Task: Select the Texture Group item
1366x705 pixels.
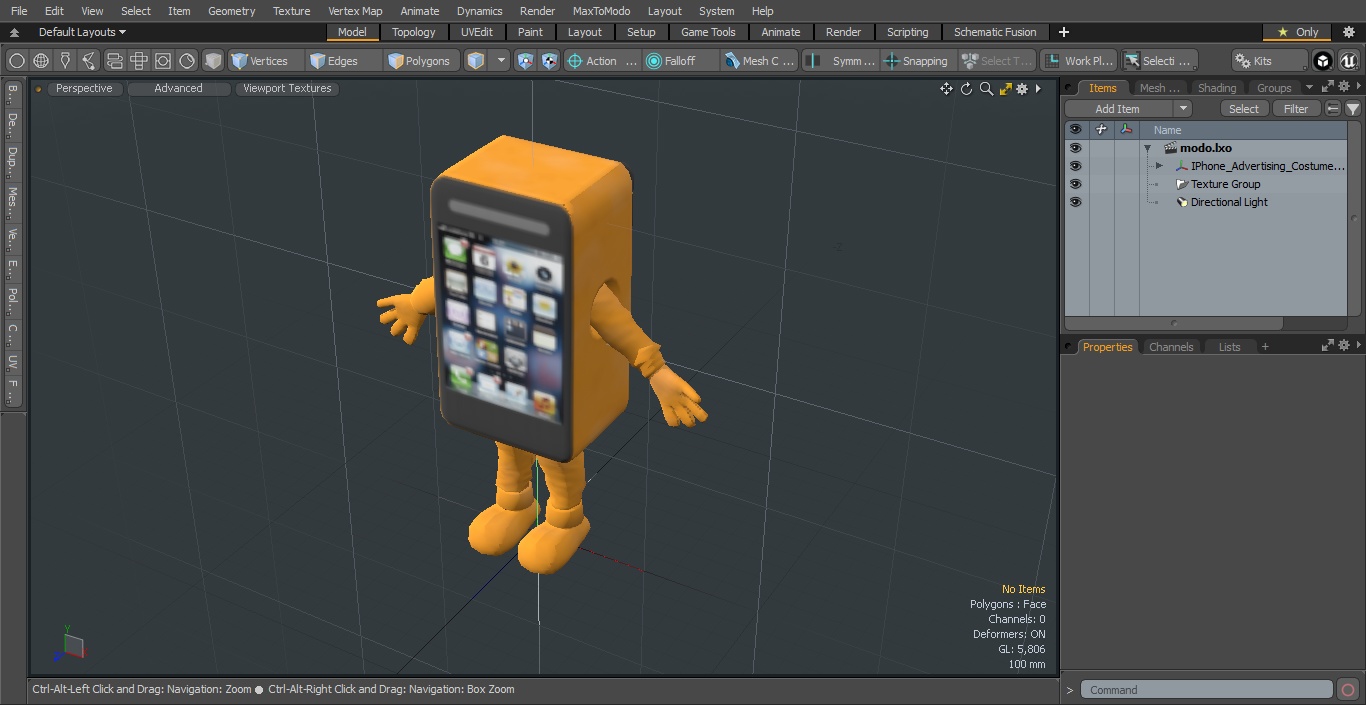Action: pyautogui.click(x=1225, y=184)
